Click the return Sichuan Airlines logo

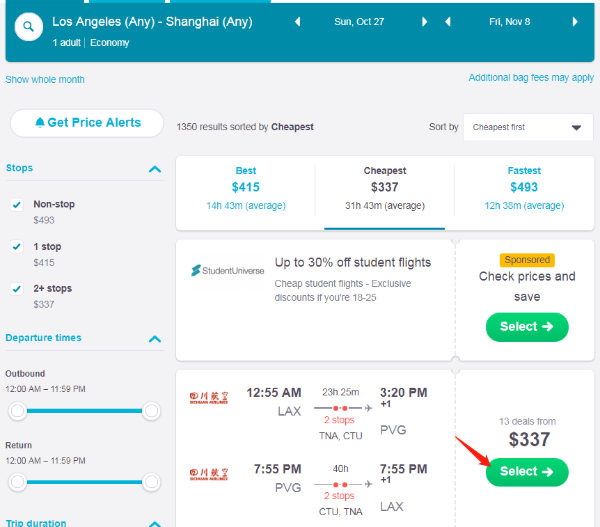pos(208,471)
